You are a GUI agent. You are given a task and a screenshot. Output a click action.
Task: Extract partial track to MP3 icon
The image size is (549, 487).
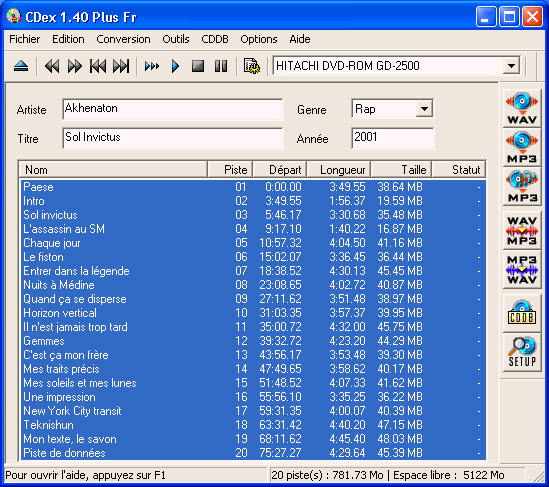point(522,186)
